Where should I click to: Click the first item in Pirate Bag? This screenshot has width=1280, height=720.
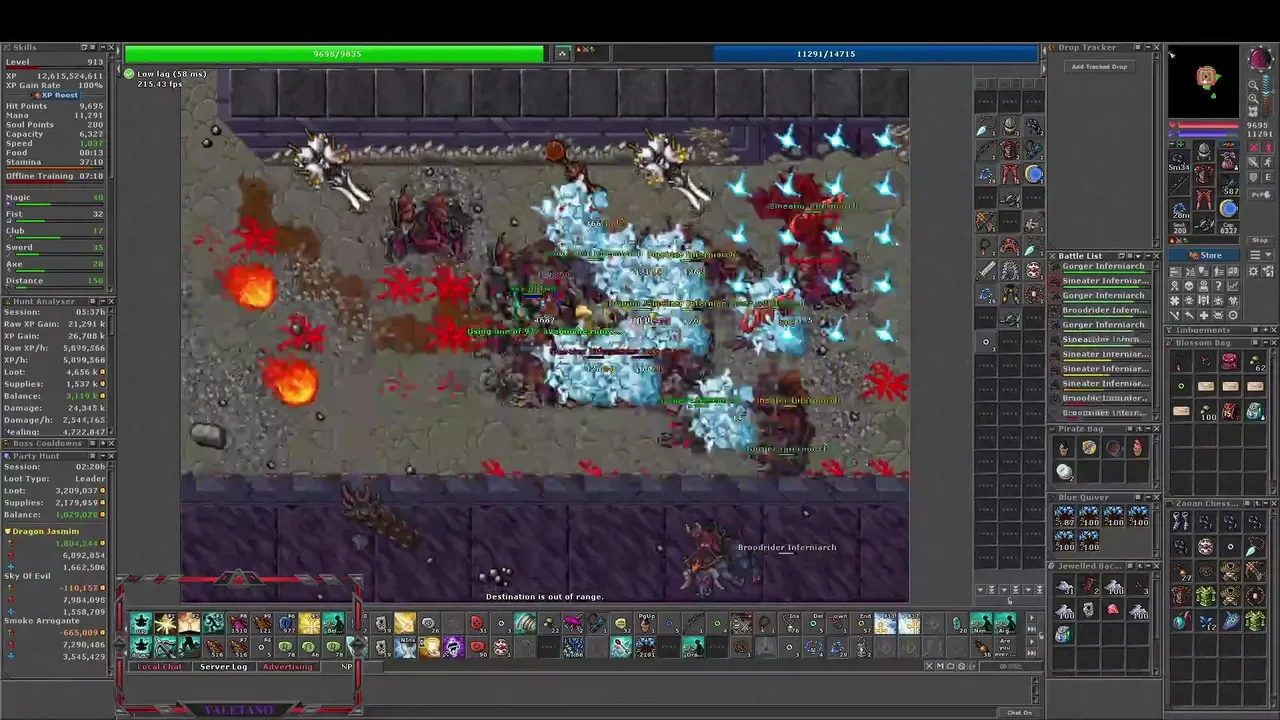coord(1064,449)
